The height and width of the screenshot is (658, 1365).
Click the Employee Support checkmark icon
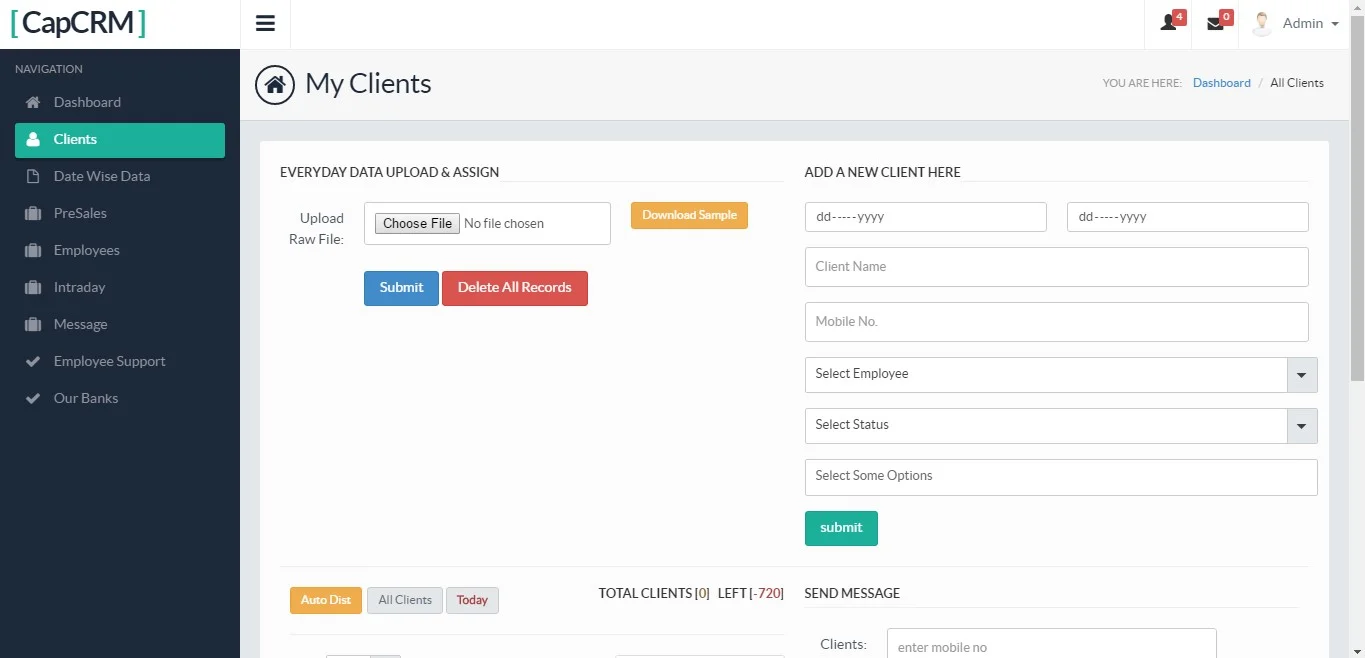pos(33,361)
